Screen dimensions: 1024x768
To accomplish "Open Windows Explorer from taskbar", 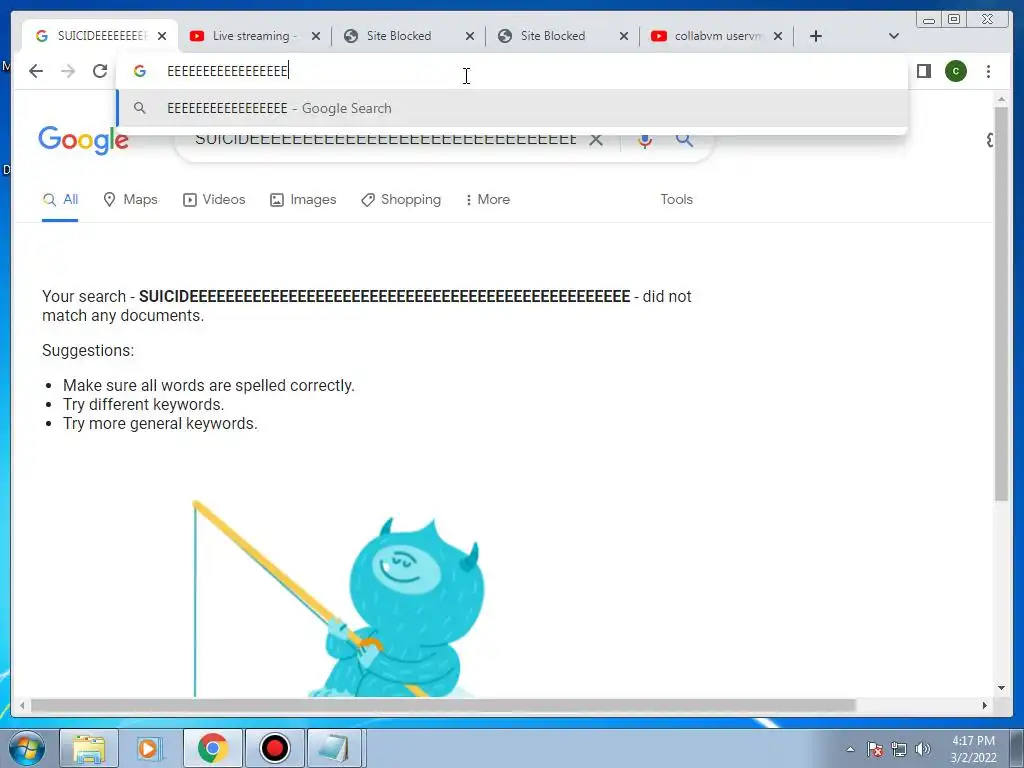I will click(x=89, y=748).
